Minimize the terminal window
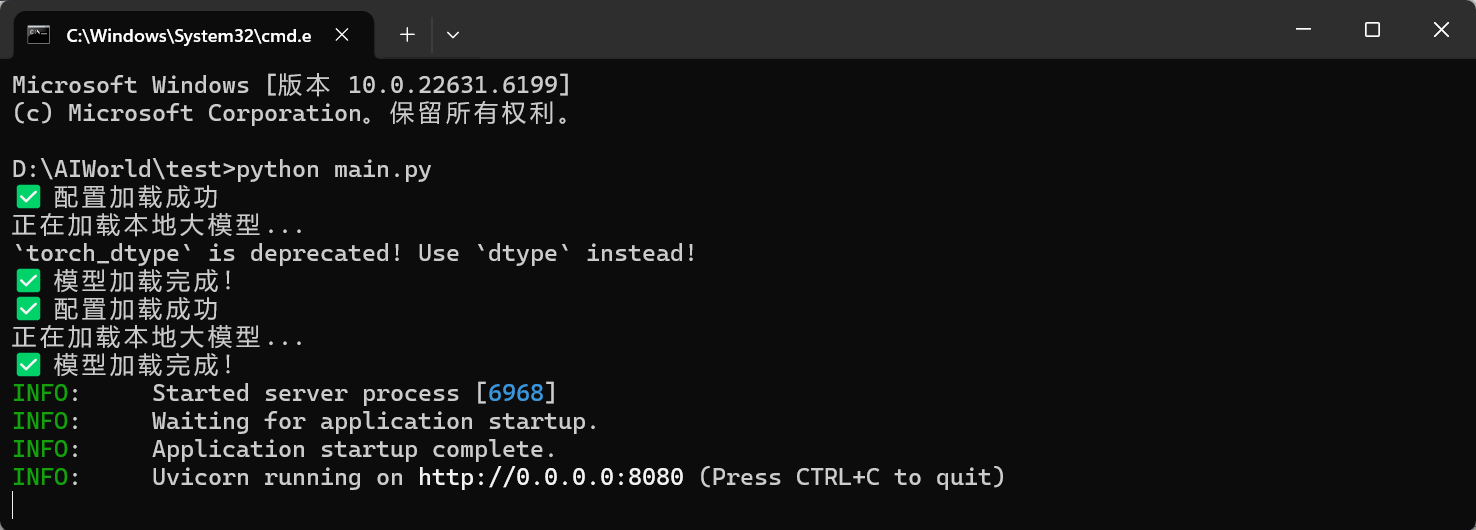 1303,30
